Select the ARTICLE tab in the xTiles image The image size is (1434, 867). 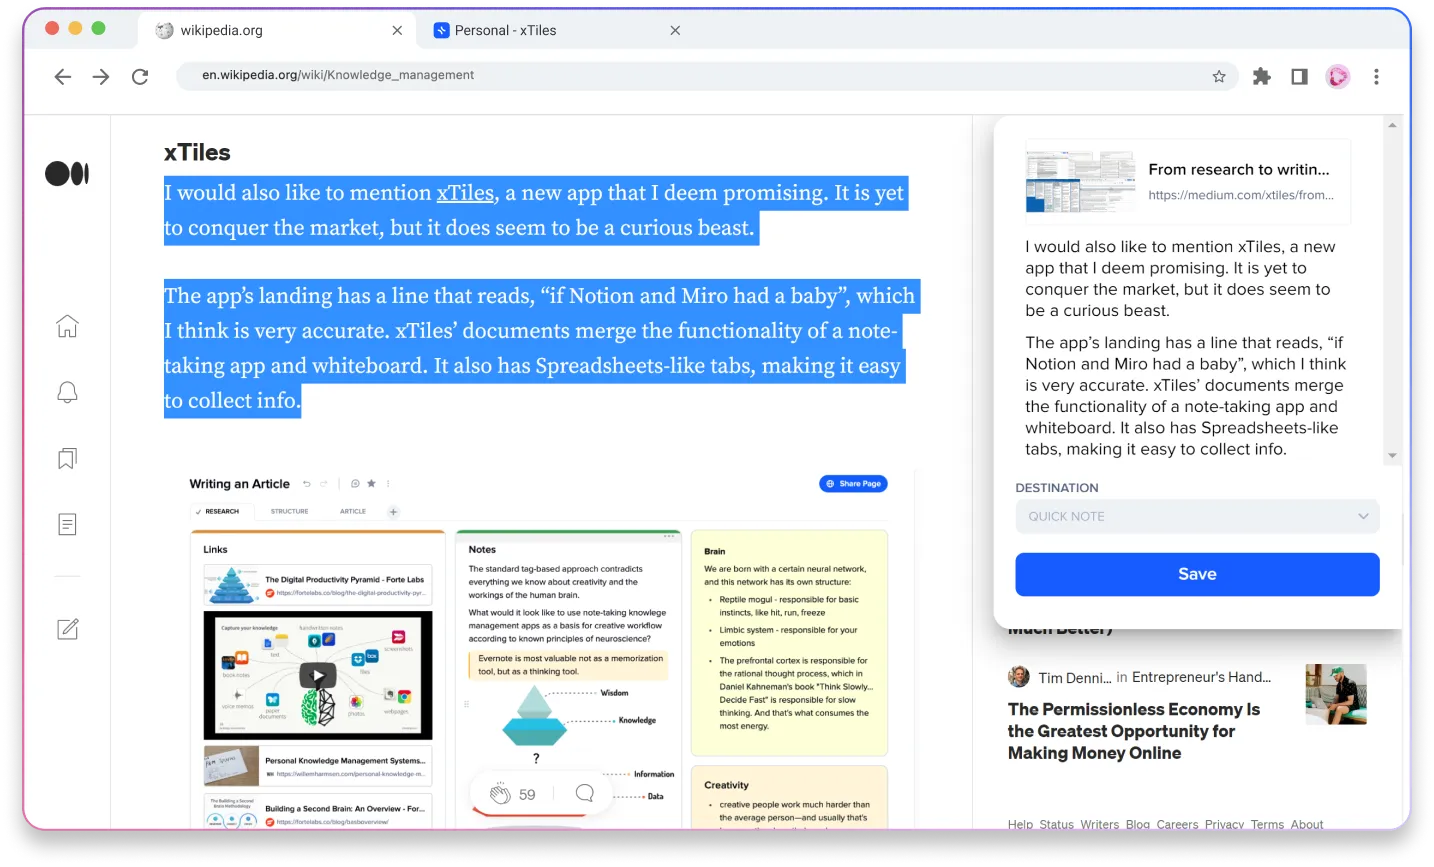coord(353,511)
